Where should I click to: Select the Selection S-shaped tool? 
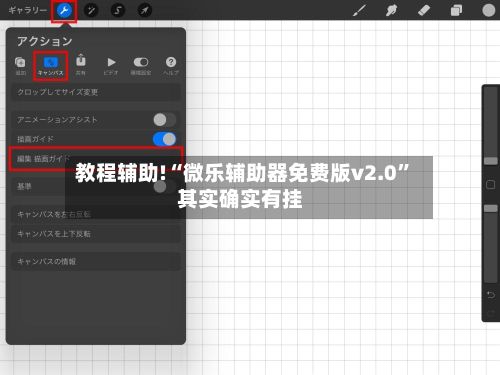click(118, 11)
